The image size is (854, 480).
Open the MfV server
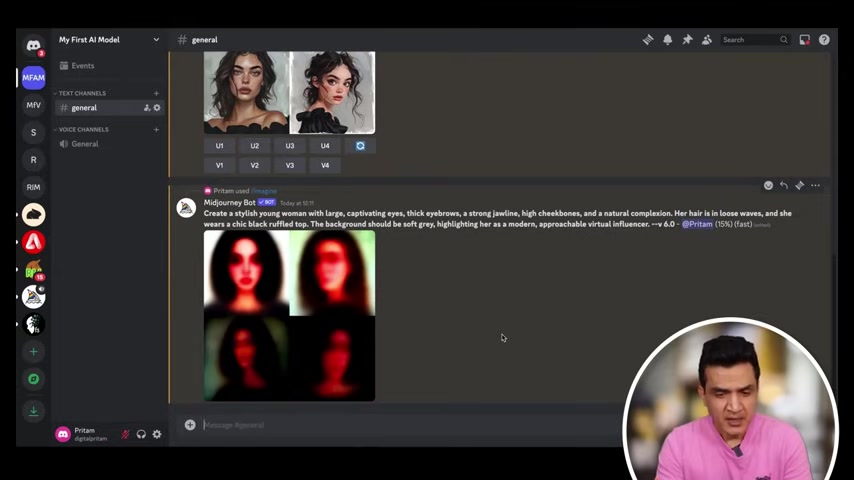(x=33, y=105)
